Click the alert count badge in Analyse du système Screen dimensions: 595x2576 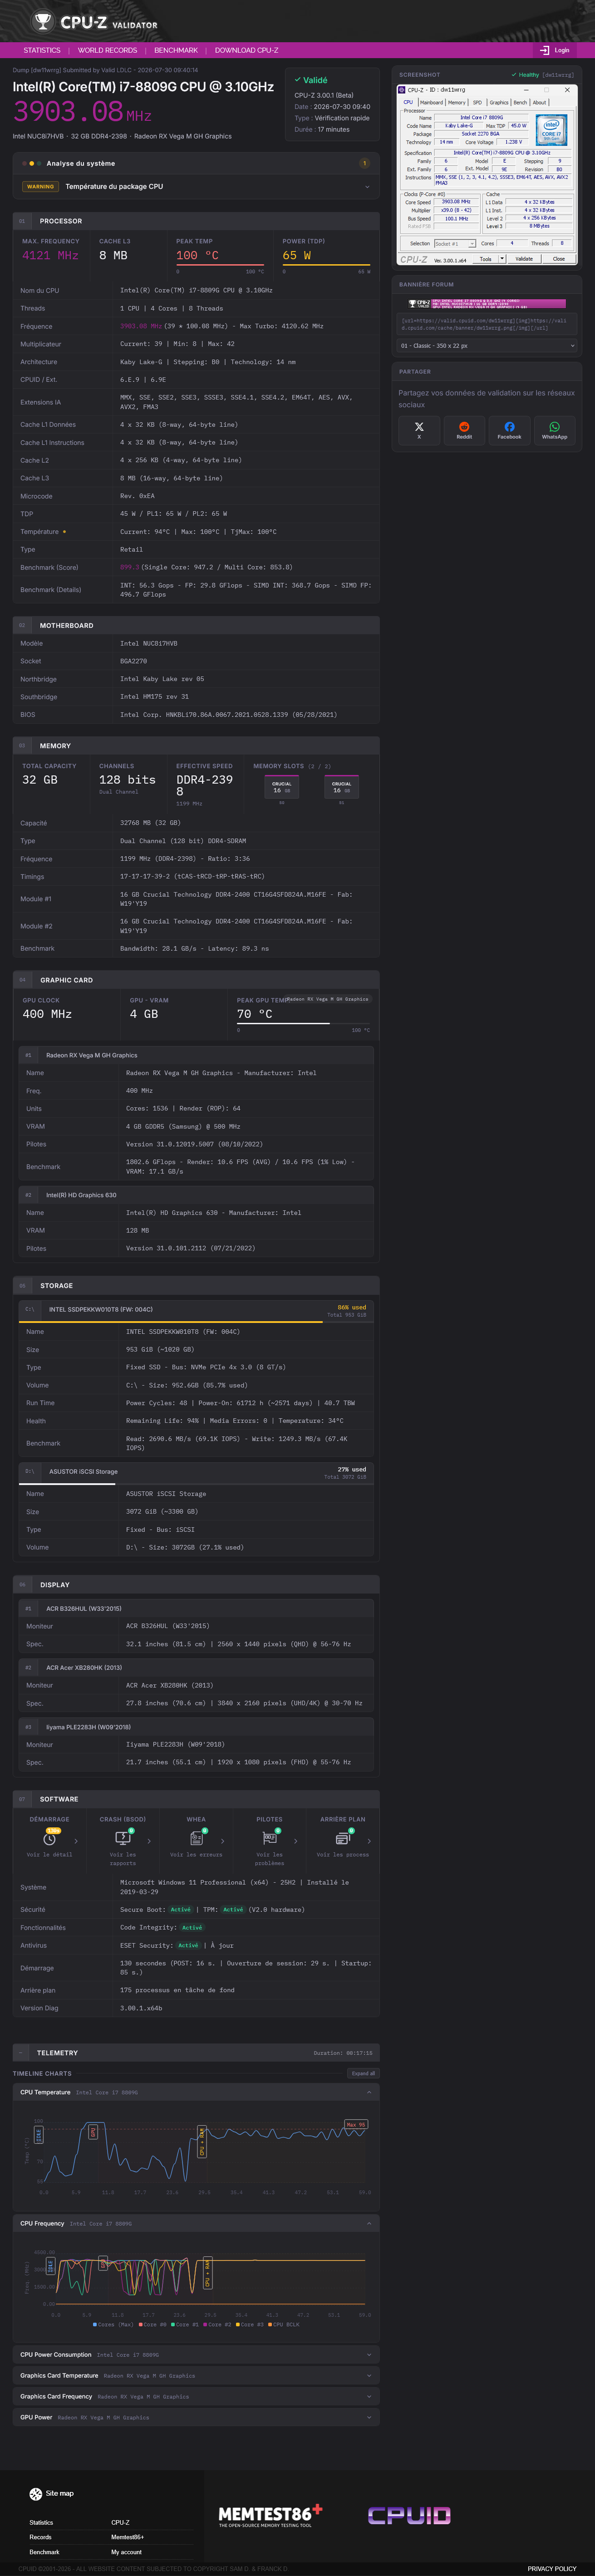[x=364, y=163]
